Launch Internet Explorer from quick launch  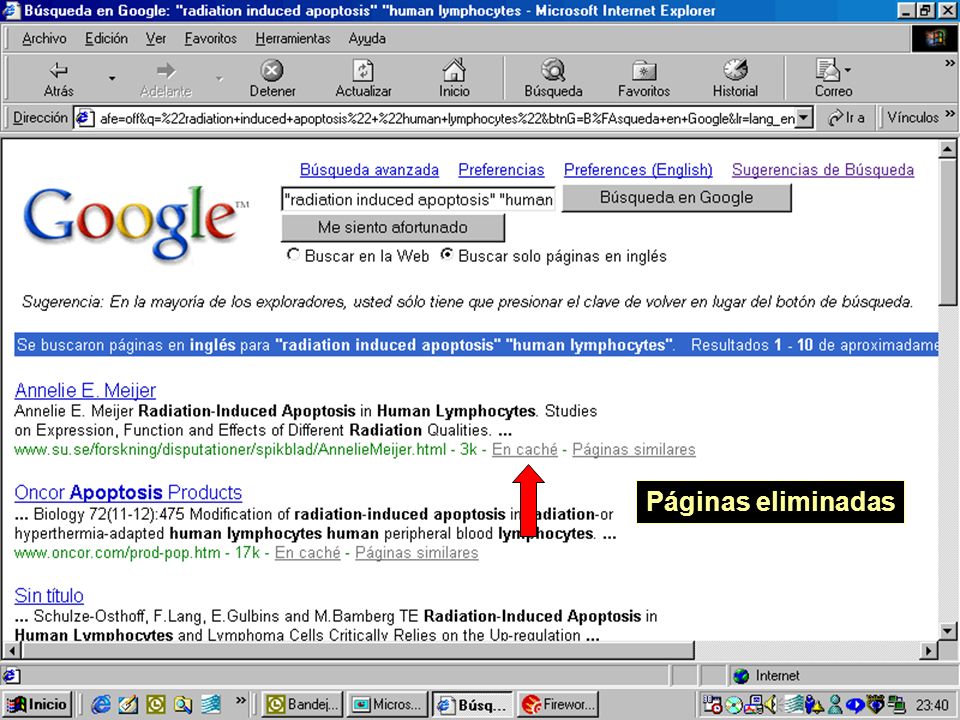click(100, 705)
